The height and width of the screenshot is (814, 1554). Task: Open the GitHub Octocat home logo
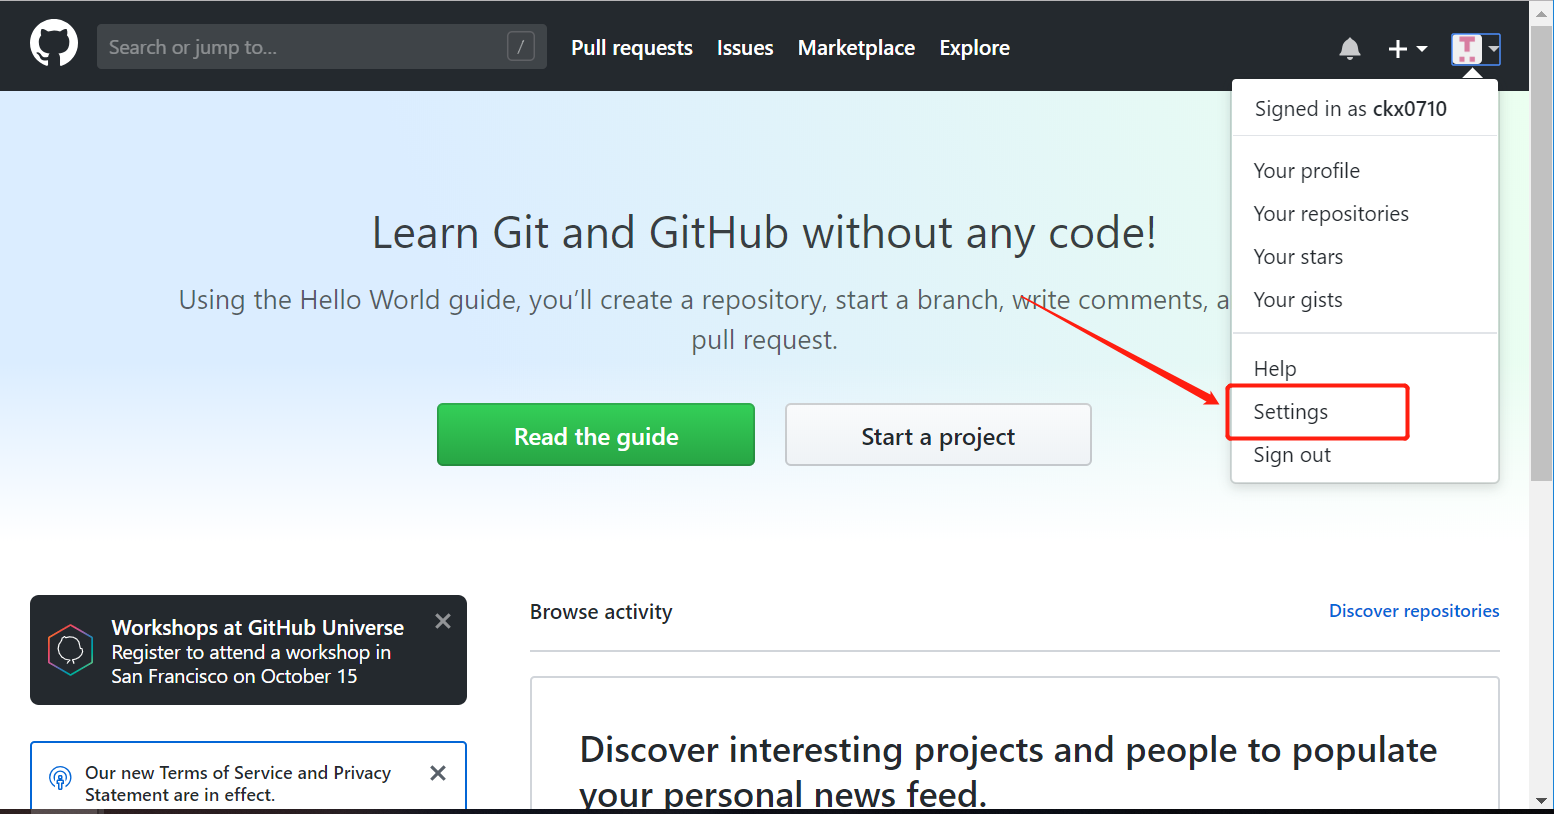54,45
